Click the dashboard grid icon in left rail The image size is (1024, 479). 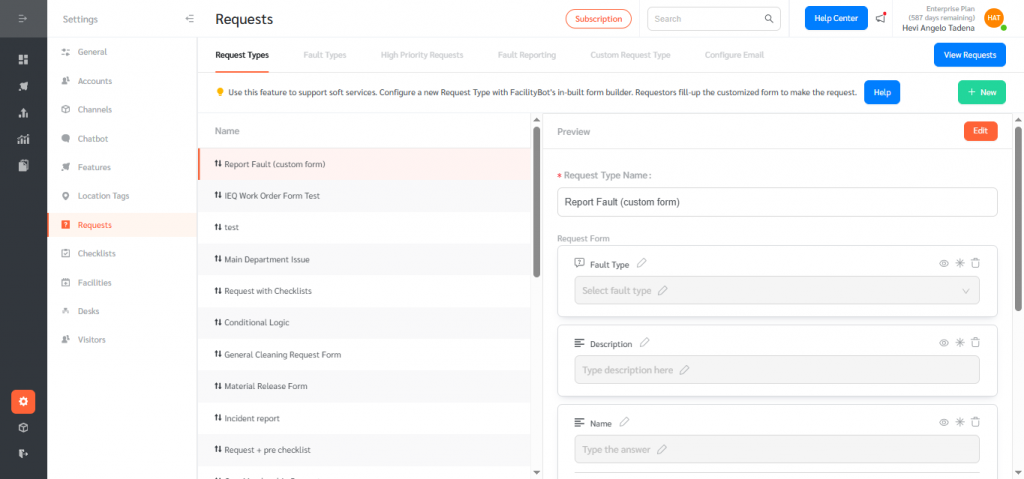tap(23, 59)
